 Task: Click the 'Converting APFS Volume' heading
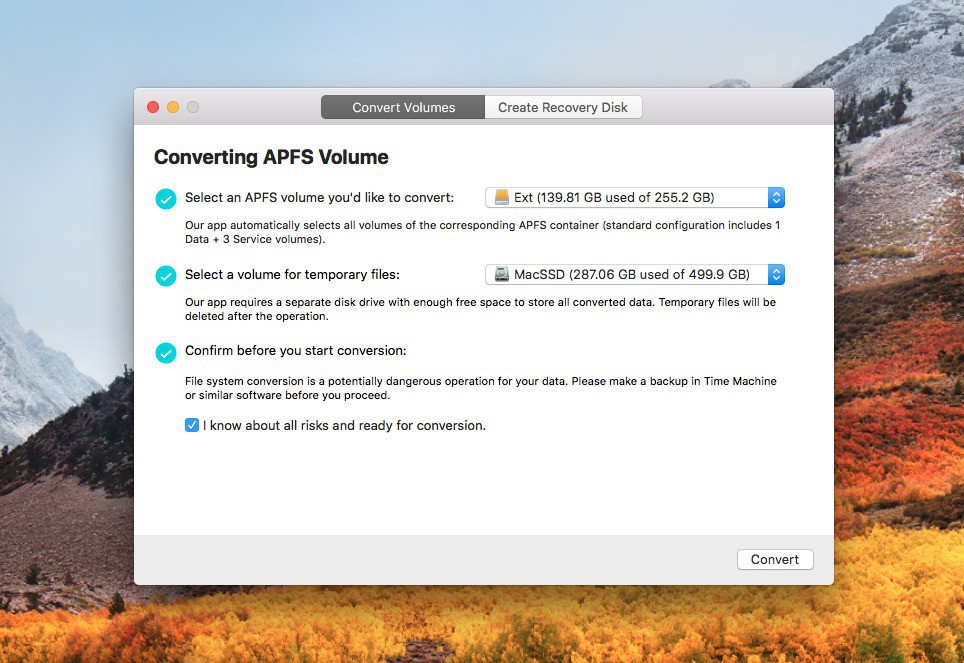coord(271,157)
